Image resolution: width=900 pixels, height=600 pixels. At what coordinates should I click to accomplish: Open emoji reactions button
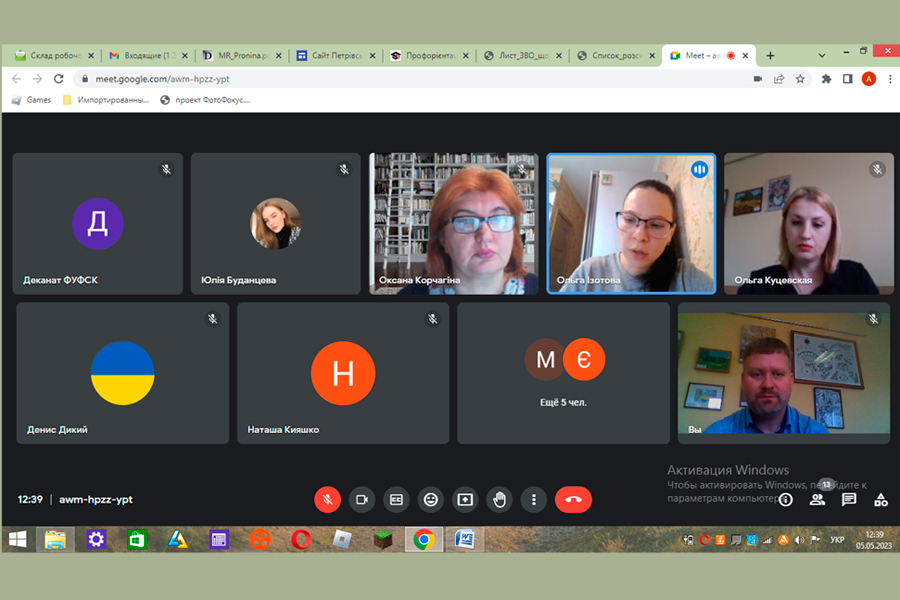point(430,500)
